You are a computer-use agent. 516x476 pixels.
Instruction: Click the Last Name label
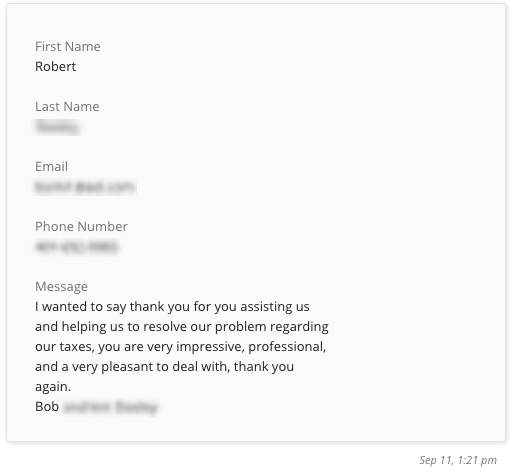(67, 106)
